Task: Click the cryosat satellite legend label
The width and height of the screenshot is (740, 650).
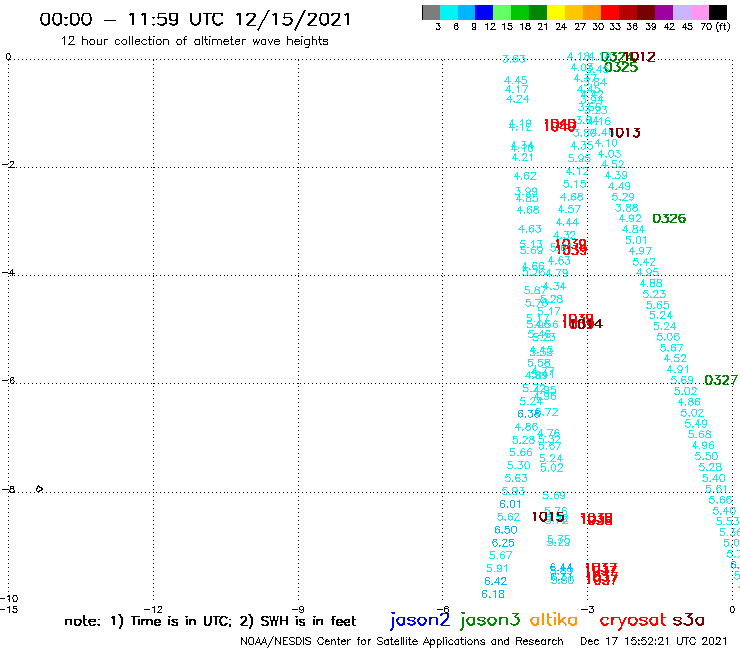Action: (x=632, y=620)
